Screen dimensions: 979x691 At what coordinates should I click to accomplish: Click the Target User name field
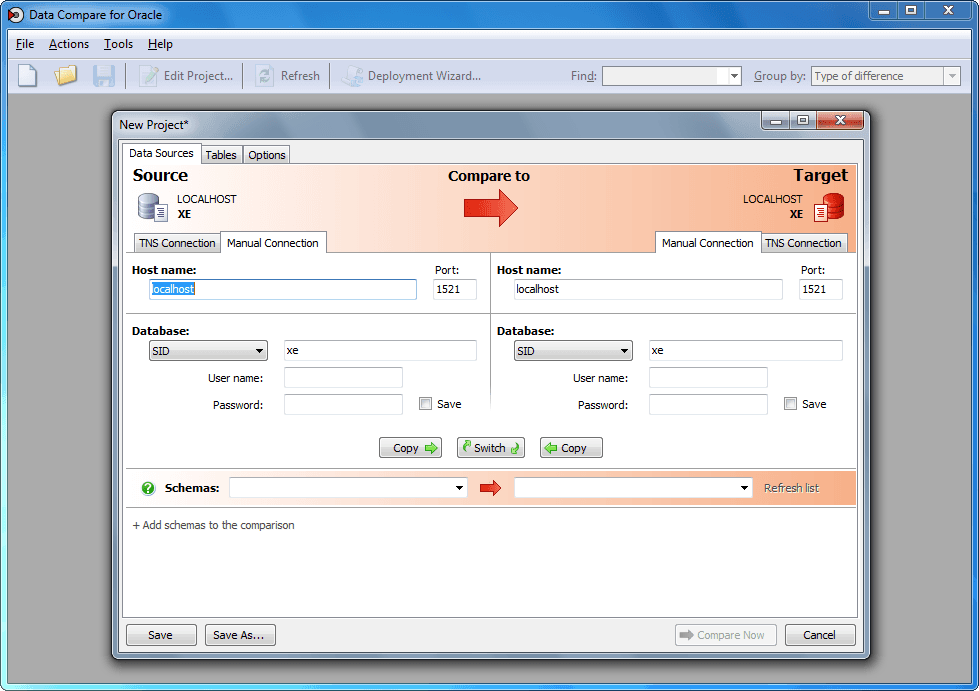click(708, 378)
